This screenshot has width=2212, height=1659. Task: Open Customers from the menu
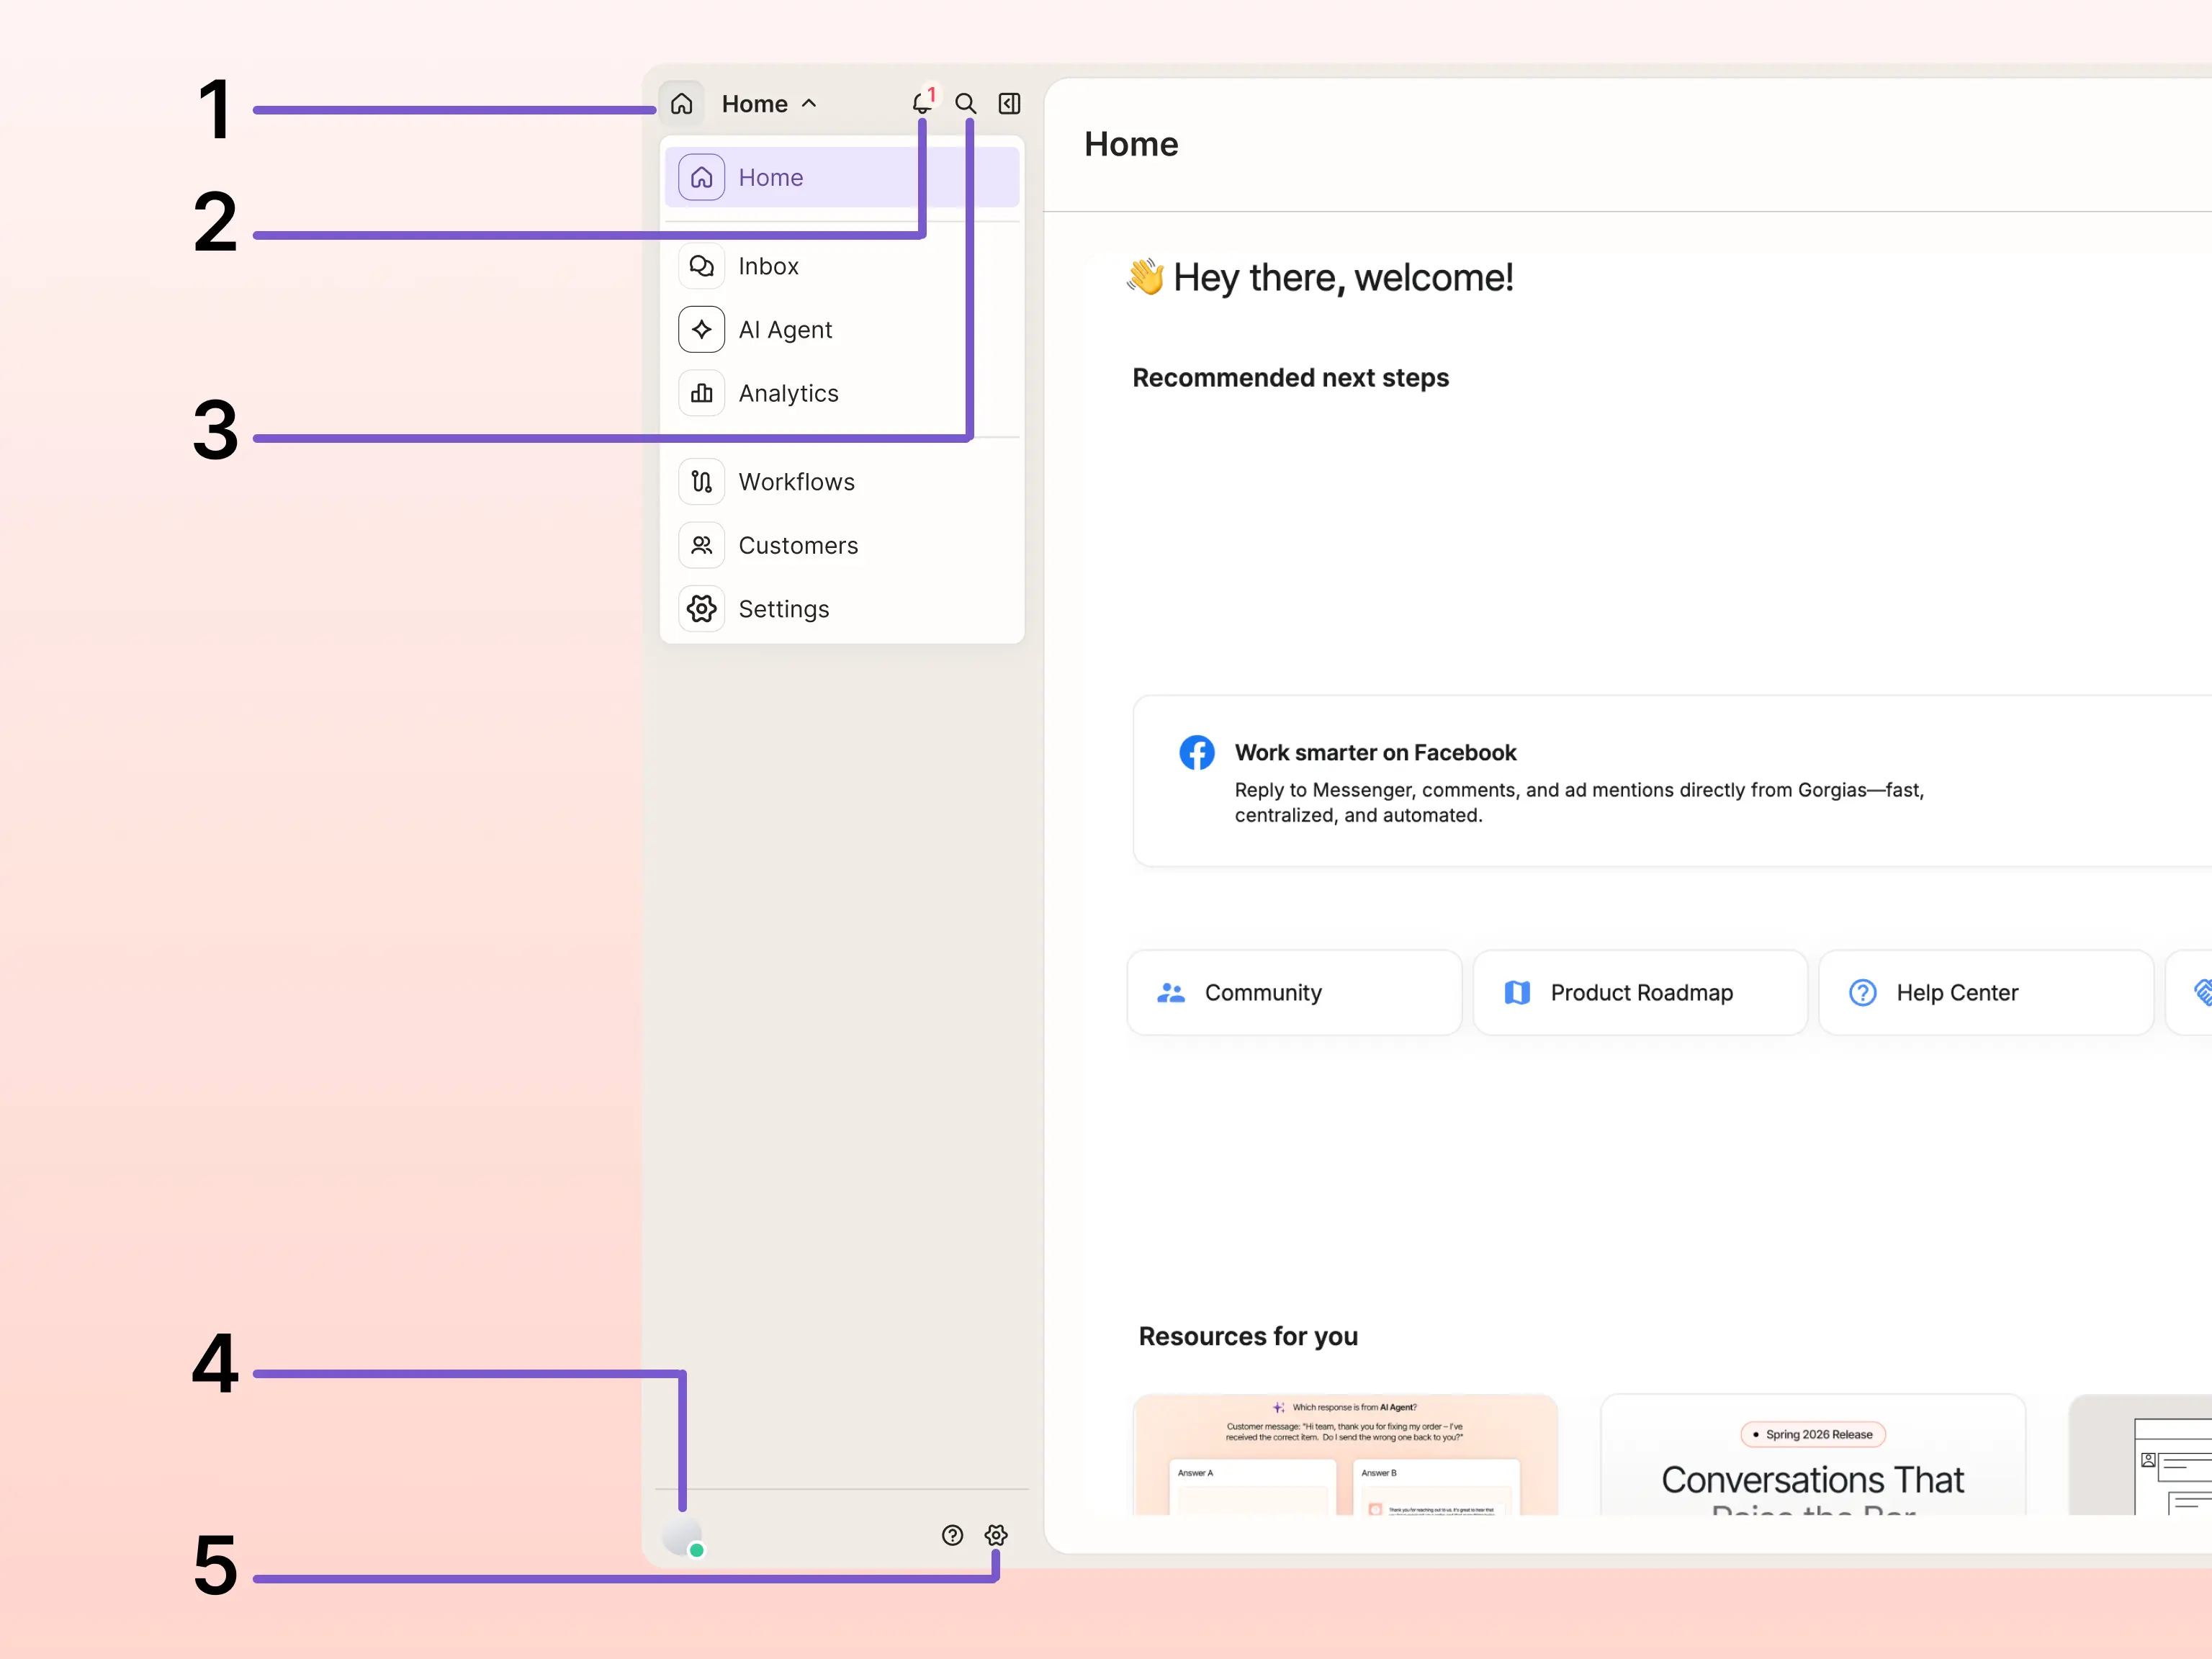(x=842, y=545)
